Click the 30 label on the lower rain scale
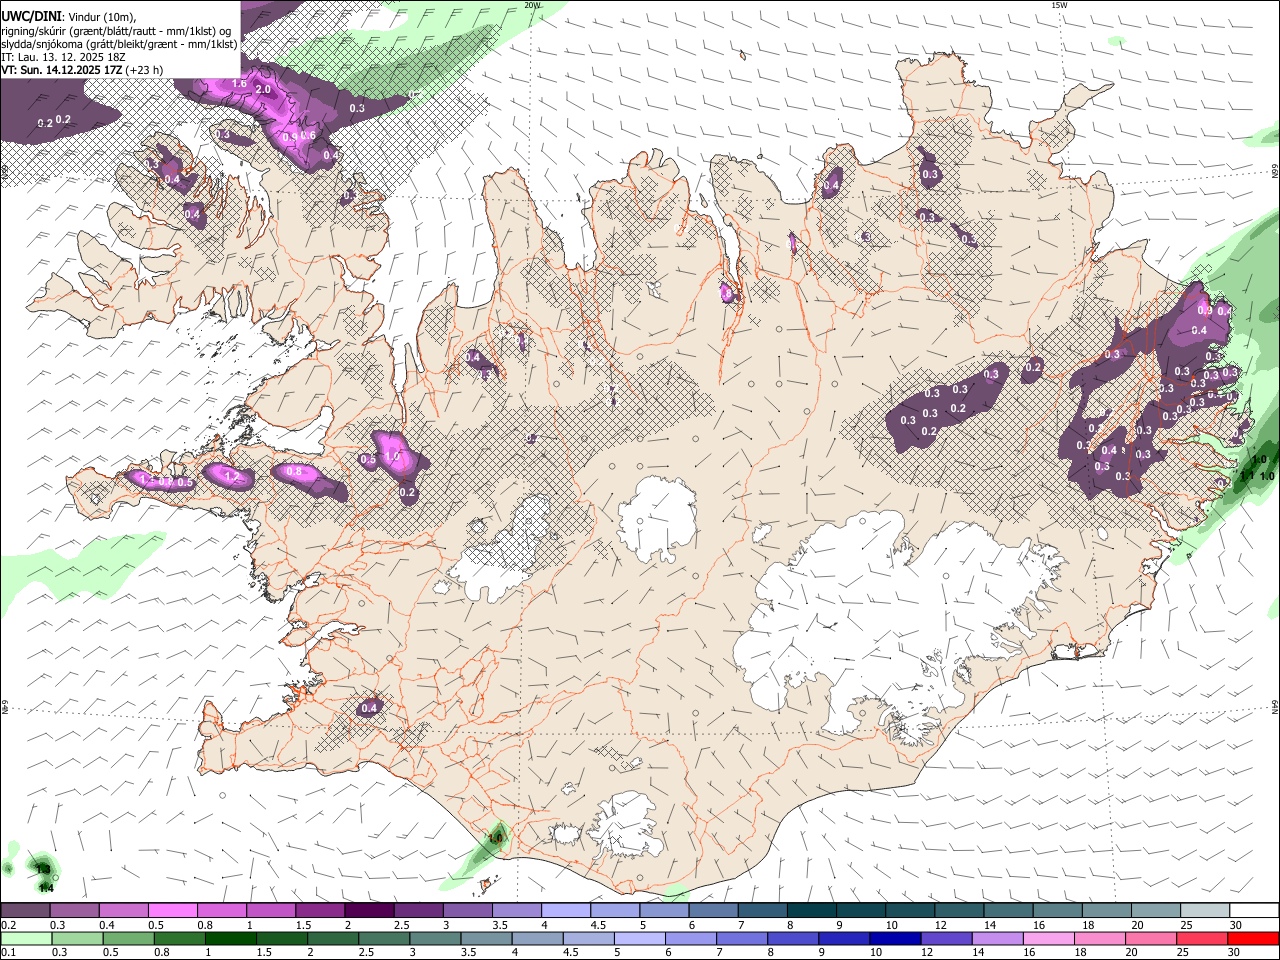Viewport: 1280px width, 960px height. pos(1235,952)
